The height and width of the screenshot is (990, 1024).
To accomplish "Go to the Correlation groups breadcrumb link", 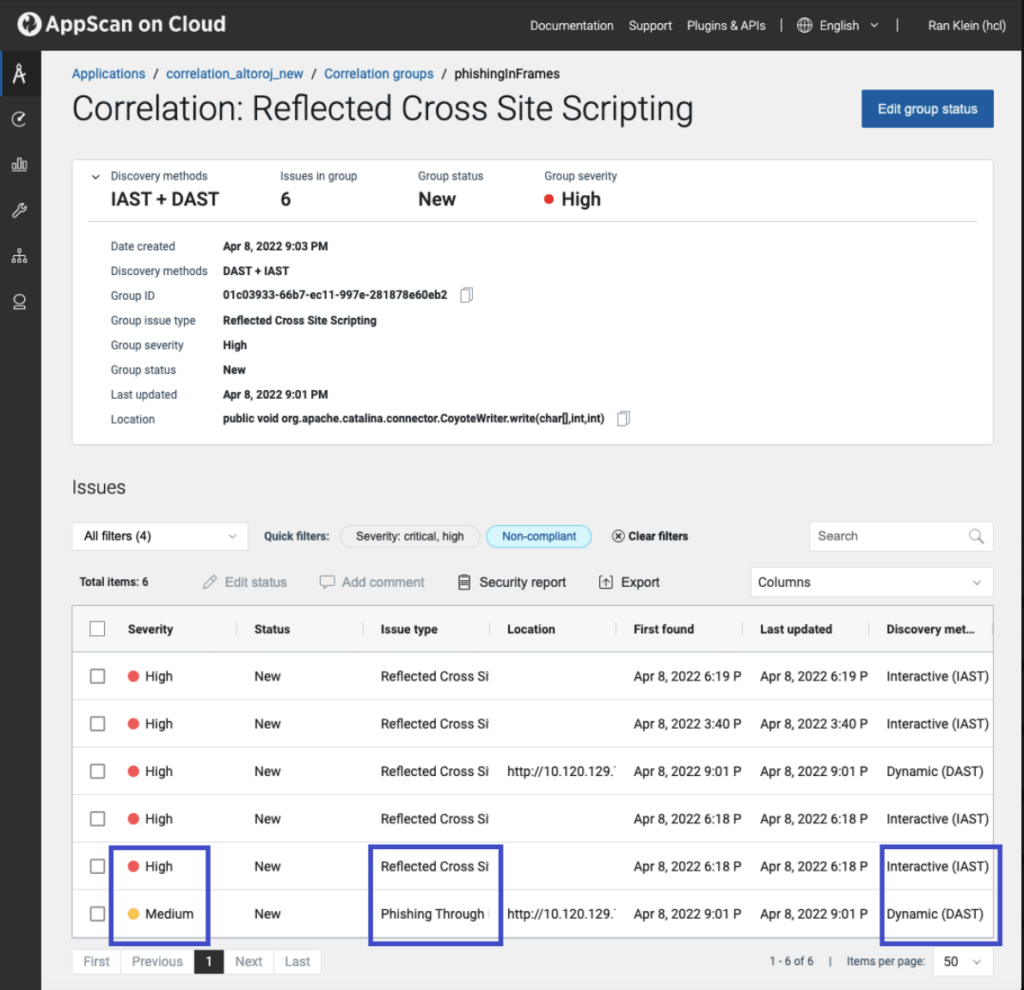I will click(x=379, y=74).
